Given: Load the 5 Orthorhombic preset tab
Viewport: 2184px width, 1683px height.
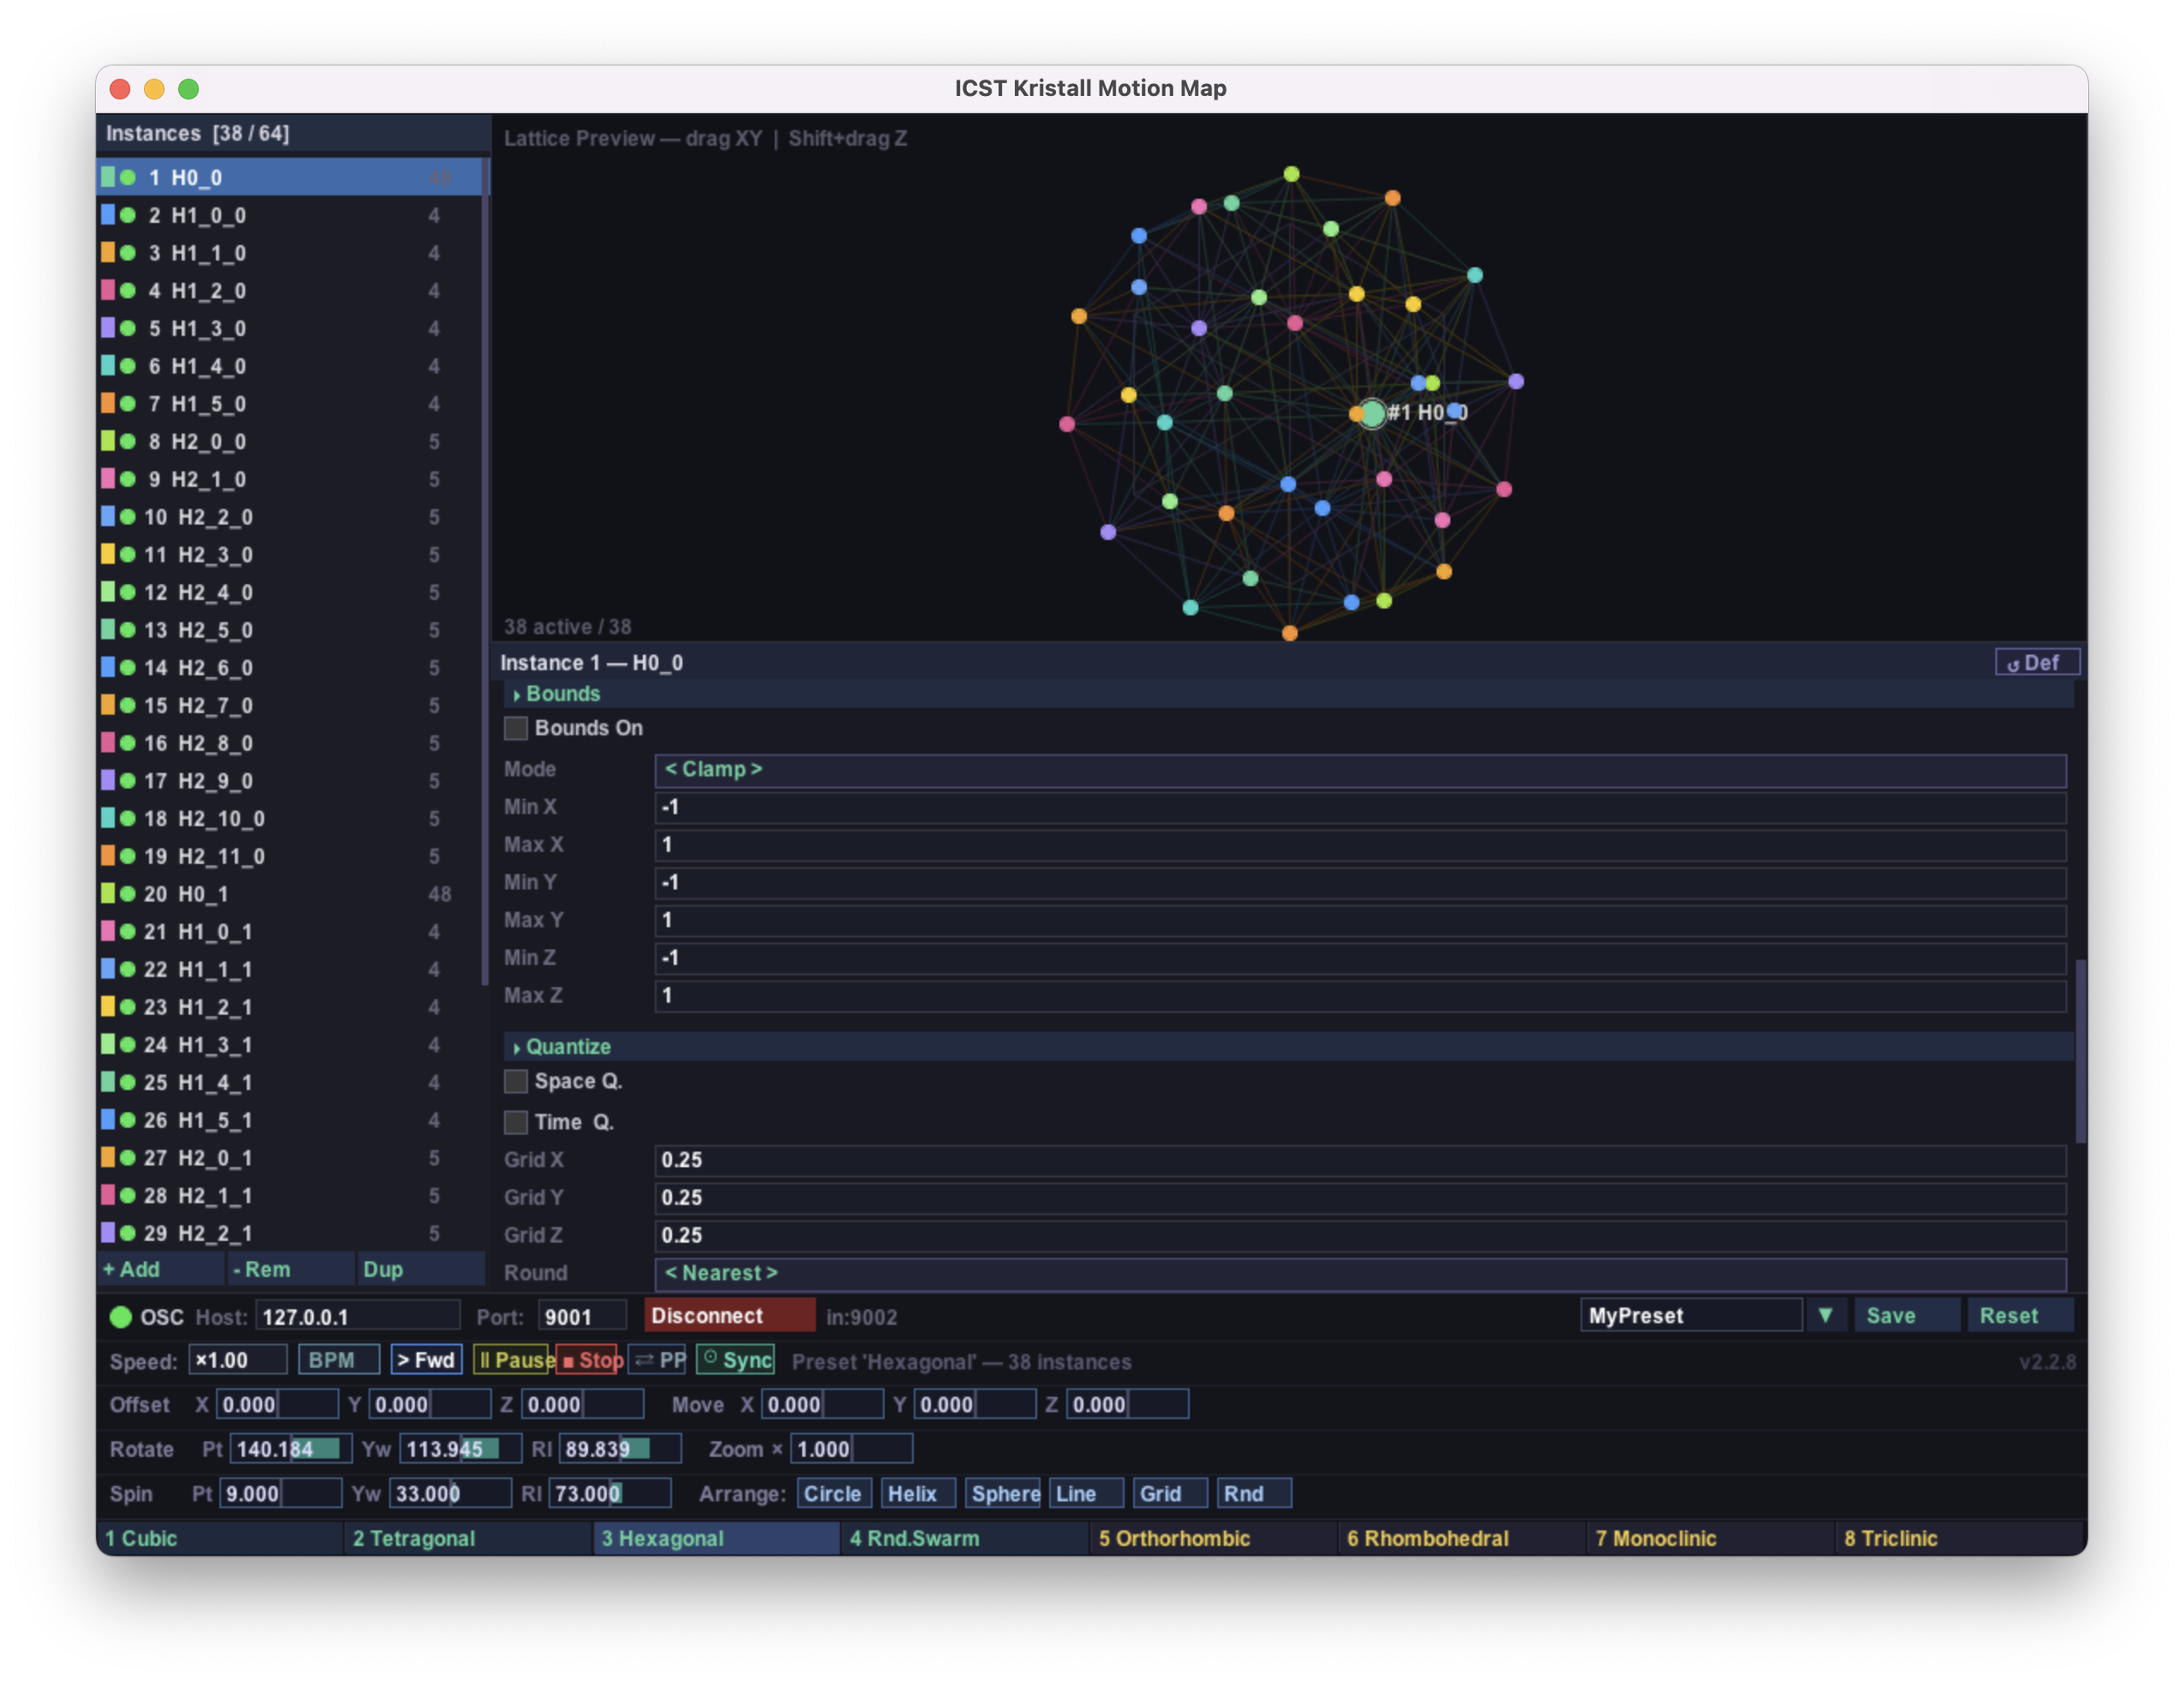Looking at the screenshot, I should click(x=1214, y=1538).
